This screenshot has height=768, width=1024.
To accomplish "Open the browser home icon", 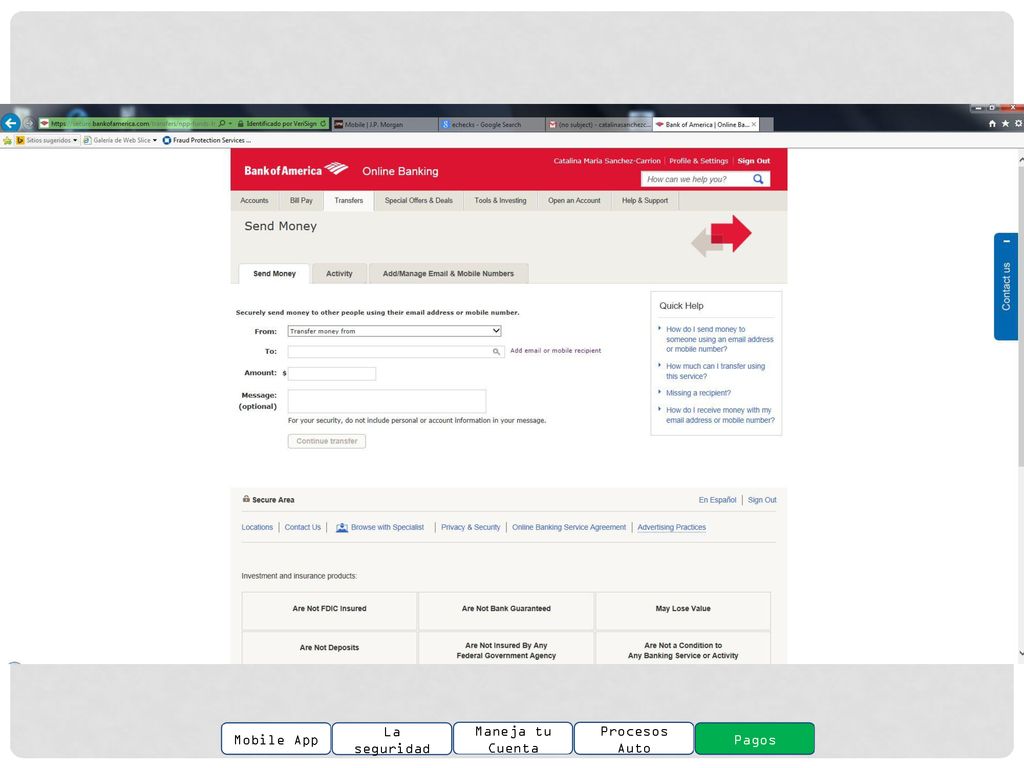I will [x=992, y=123].
